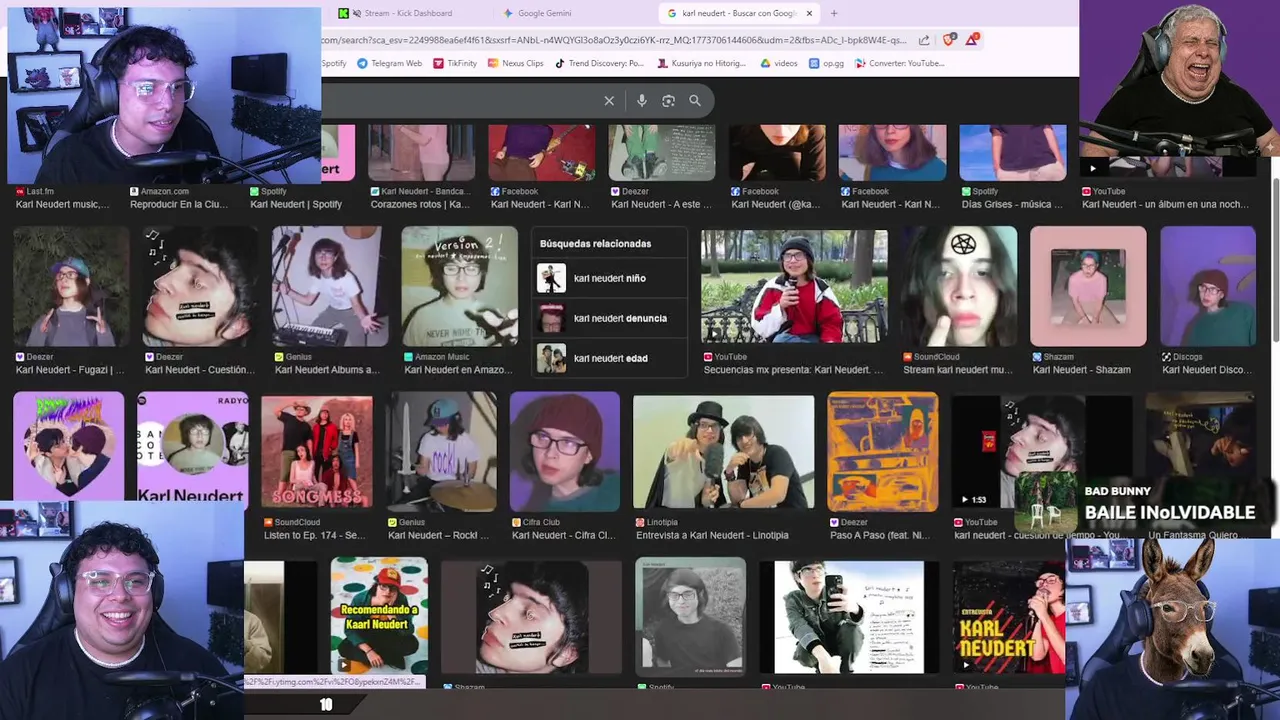Screen dimensions: 1280x720
Task: Open the SONGMESS podcast cover image
Action: point(317,452)
